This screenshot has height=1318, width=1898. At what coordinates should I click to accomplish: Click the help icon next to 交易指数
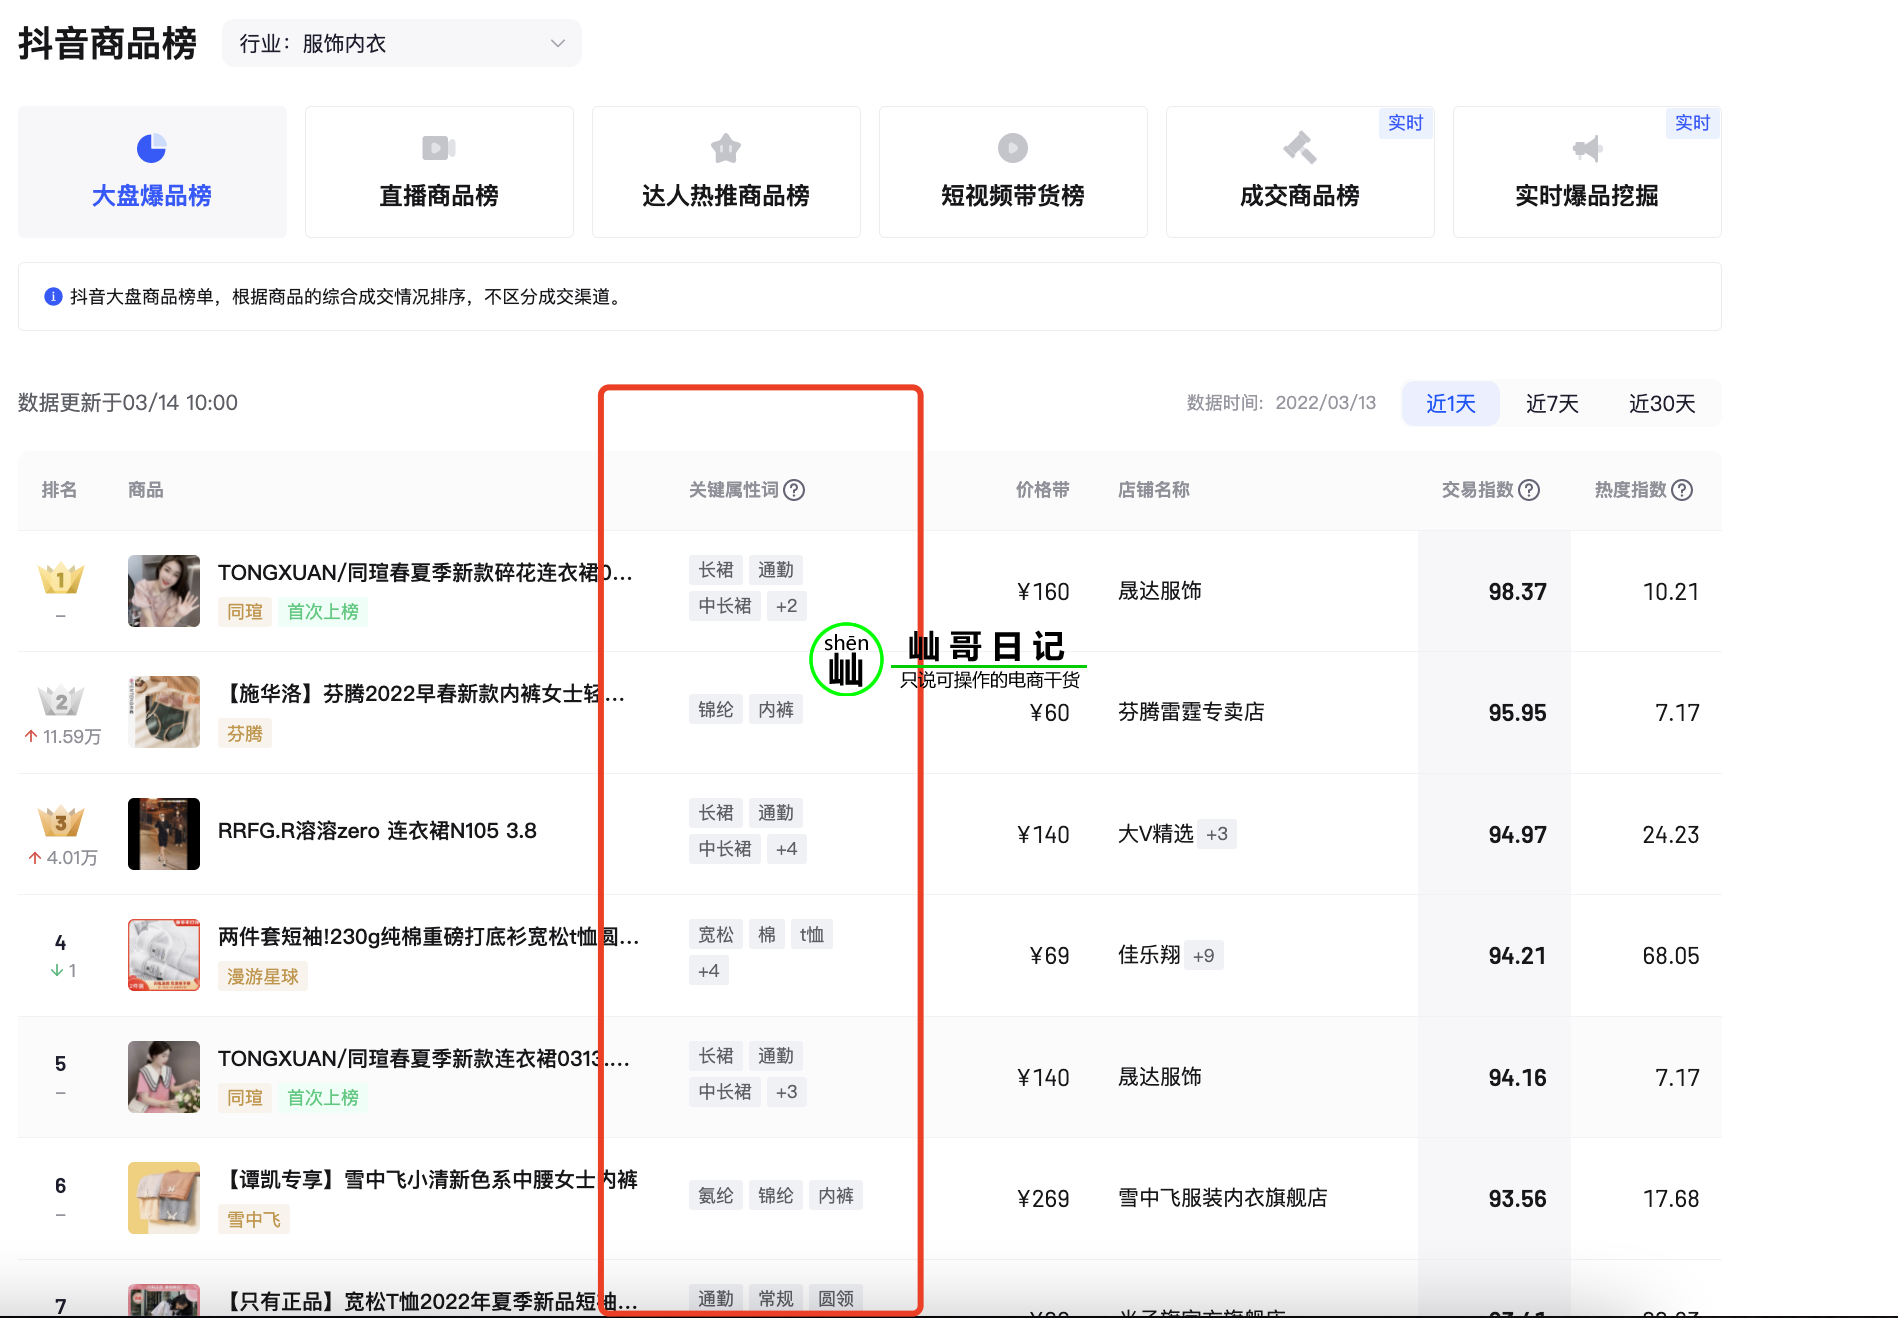1529,490
